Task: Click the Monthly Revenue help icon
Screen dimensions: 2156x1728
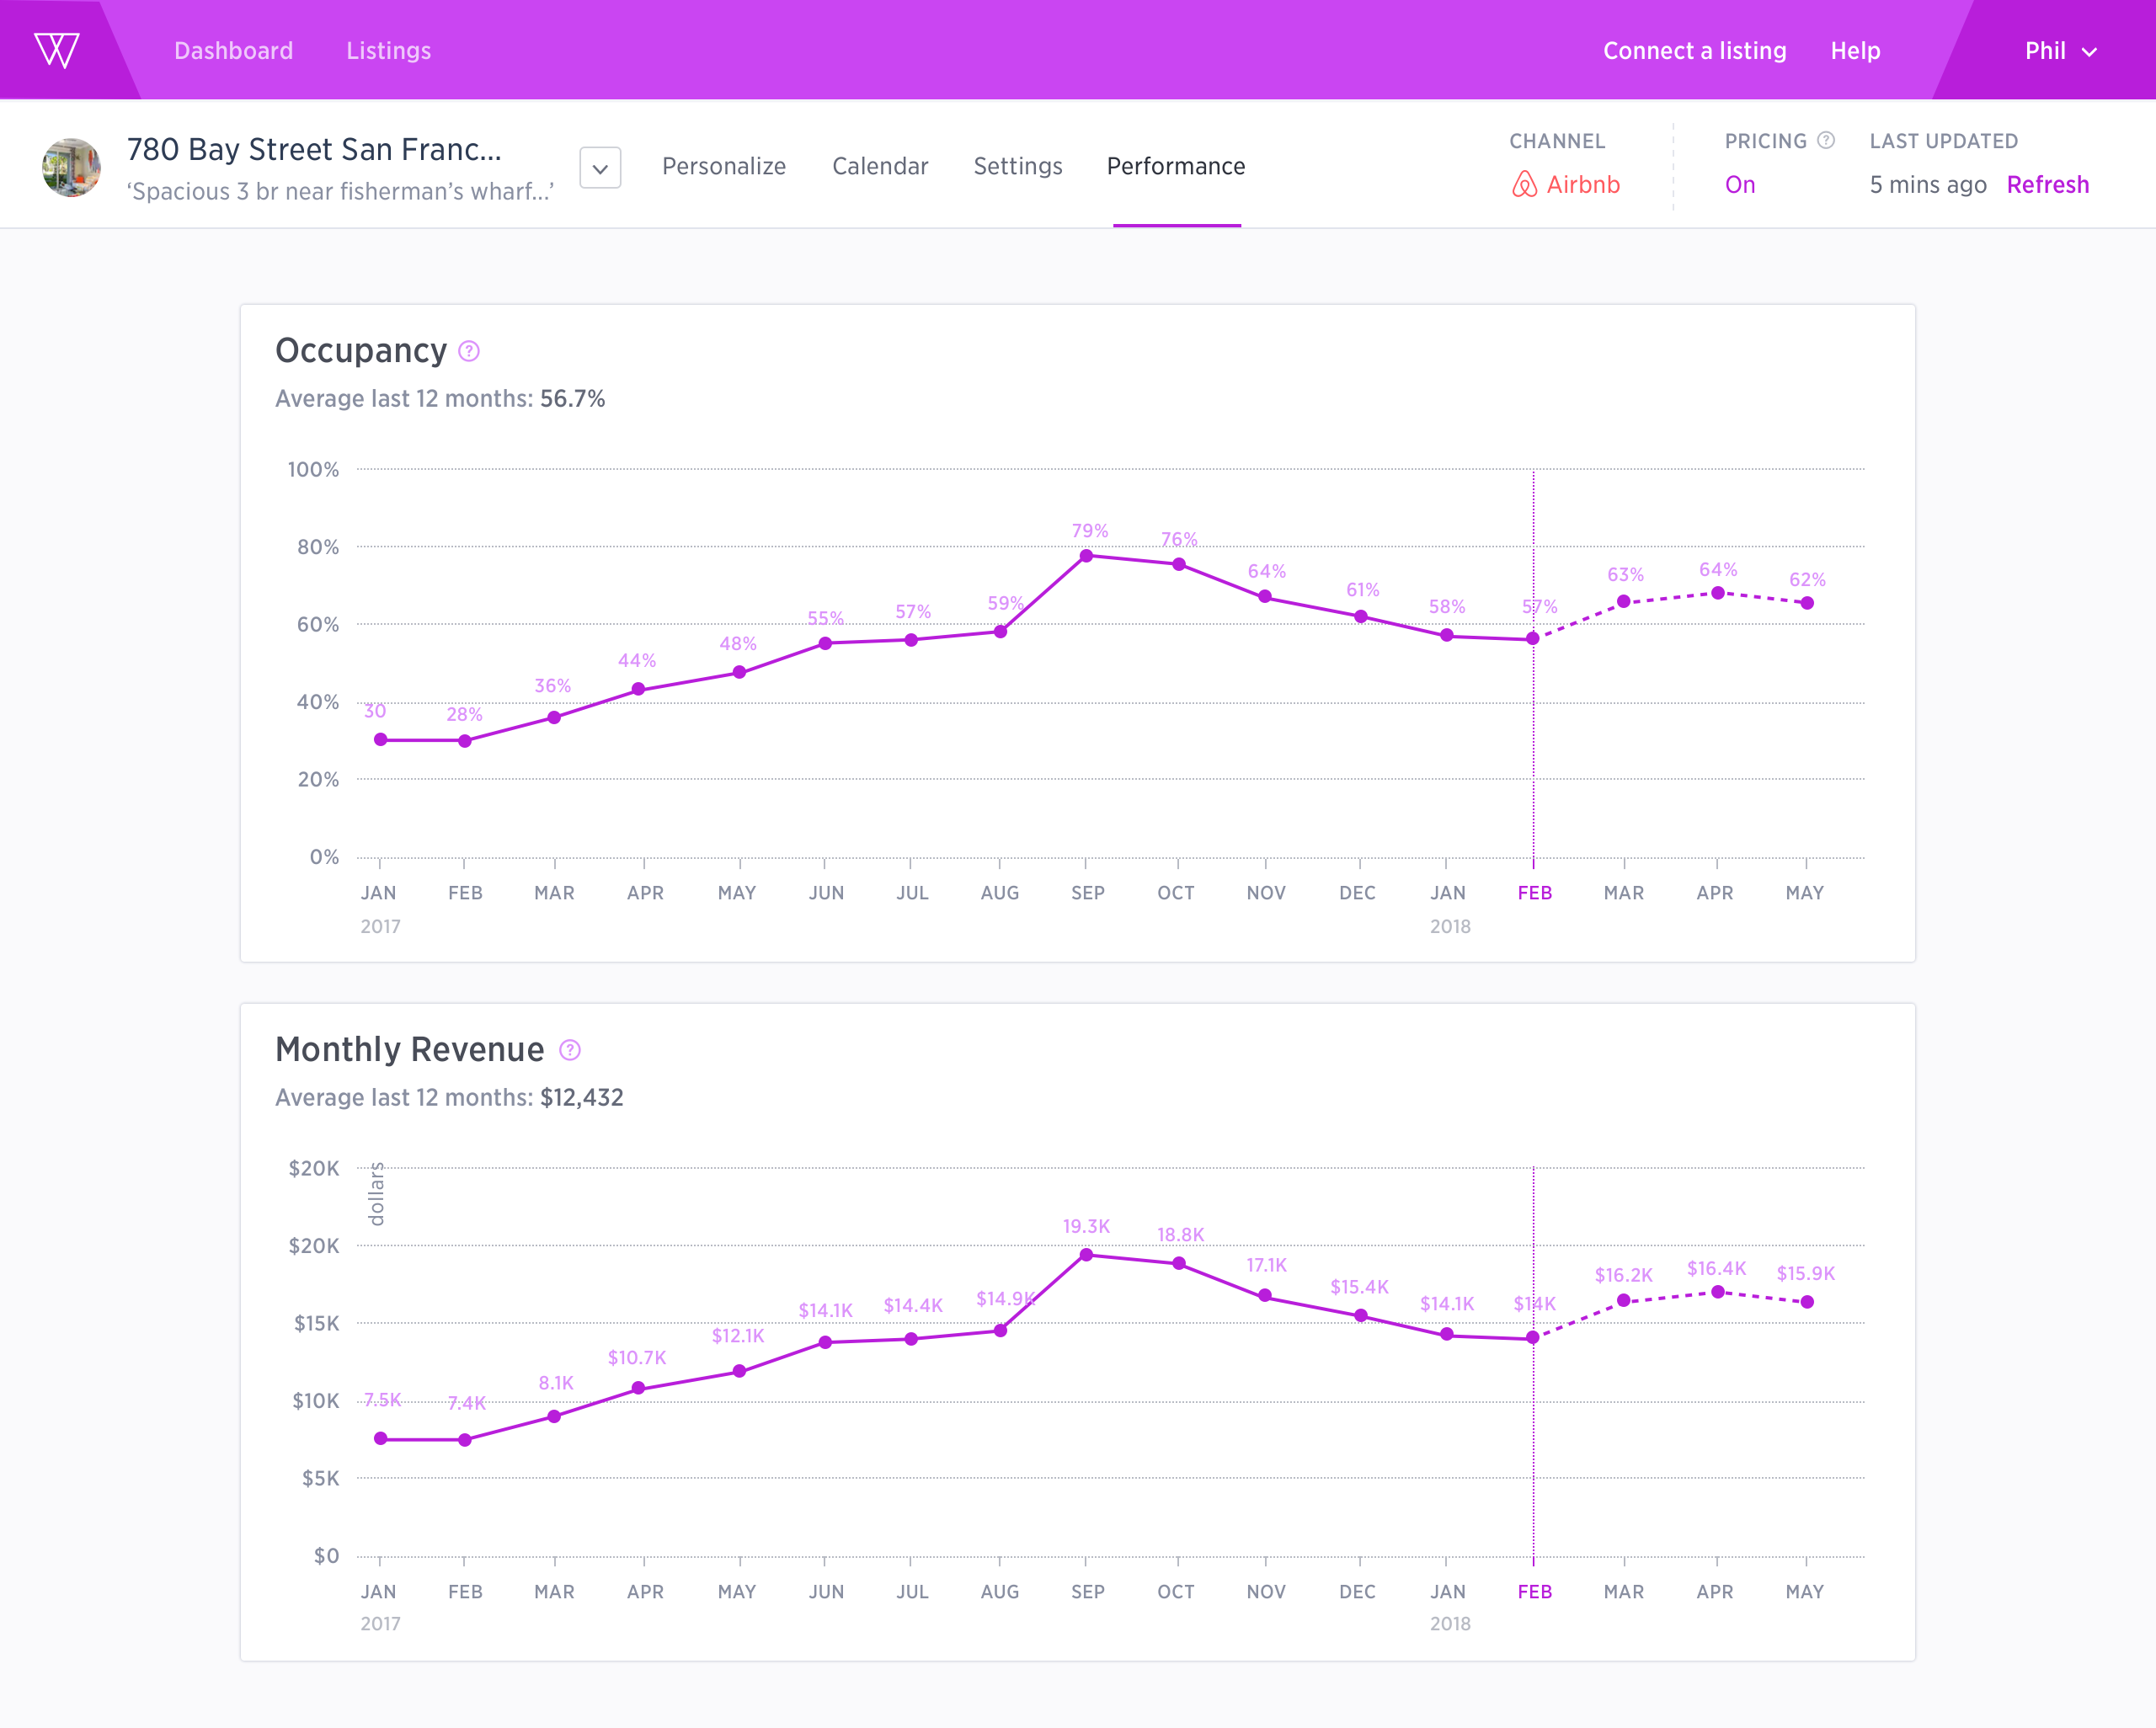Action: [x=570, y=1050]
